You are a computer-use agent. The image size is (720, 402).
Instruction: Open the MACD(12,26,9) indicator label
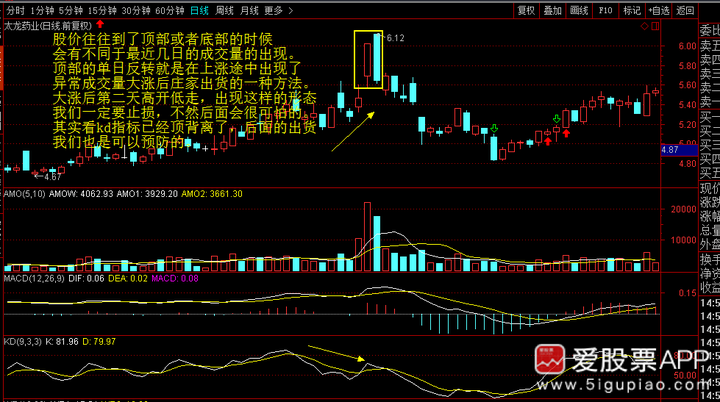tap(34, 278)
